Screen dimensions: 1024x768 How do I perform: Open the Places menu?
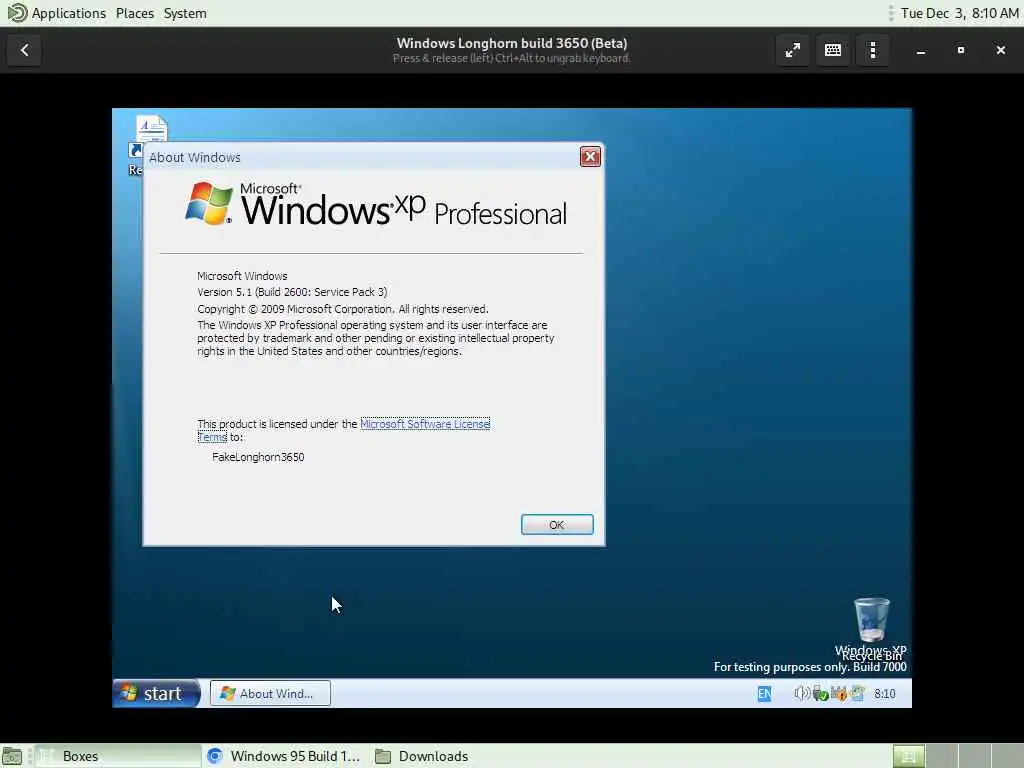click(x=135, y=13)
